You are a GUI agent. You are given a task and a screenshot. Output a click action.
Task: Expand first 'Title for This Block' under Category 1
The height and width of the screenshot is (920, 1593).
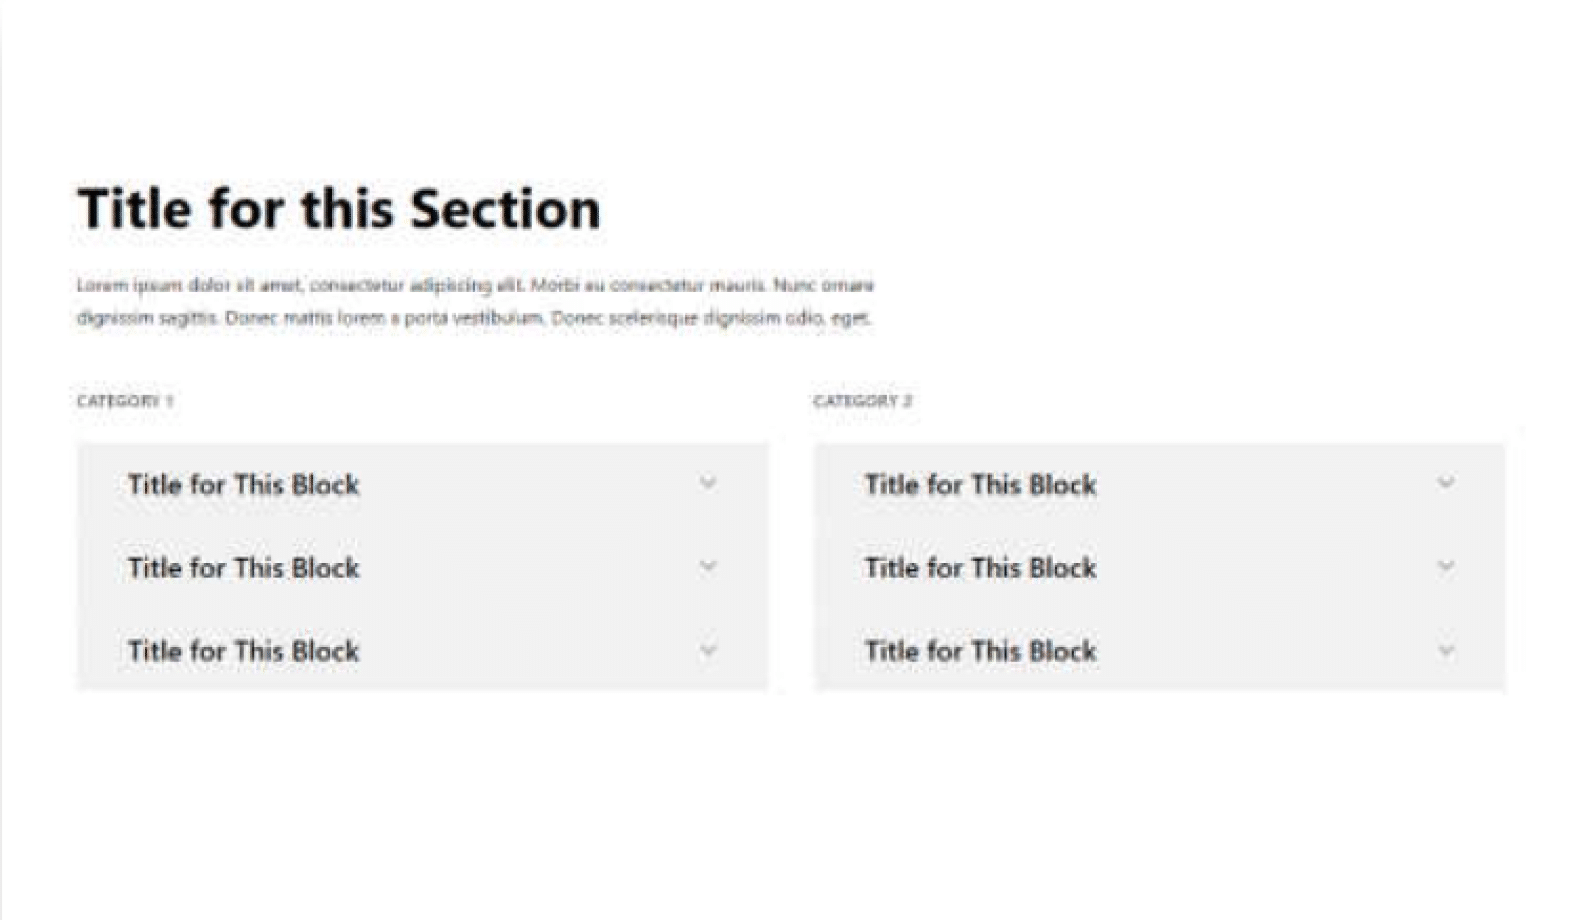(243, 485)
